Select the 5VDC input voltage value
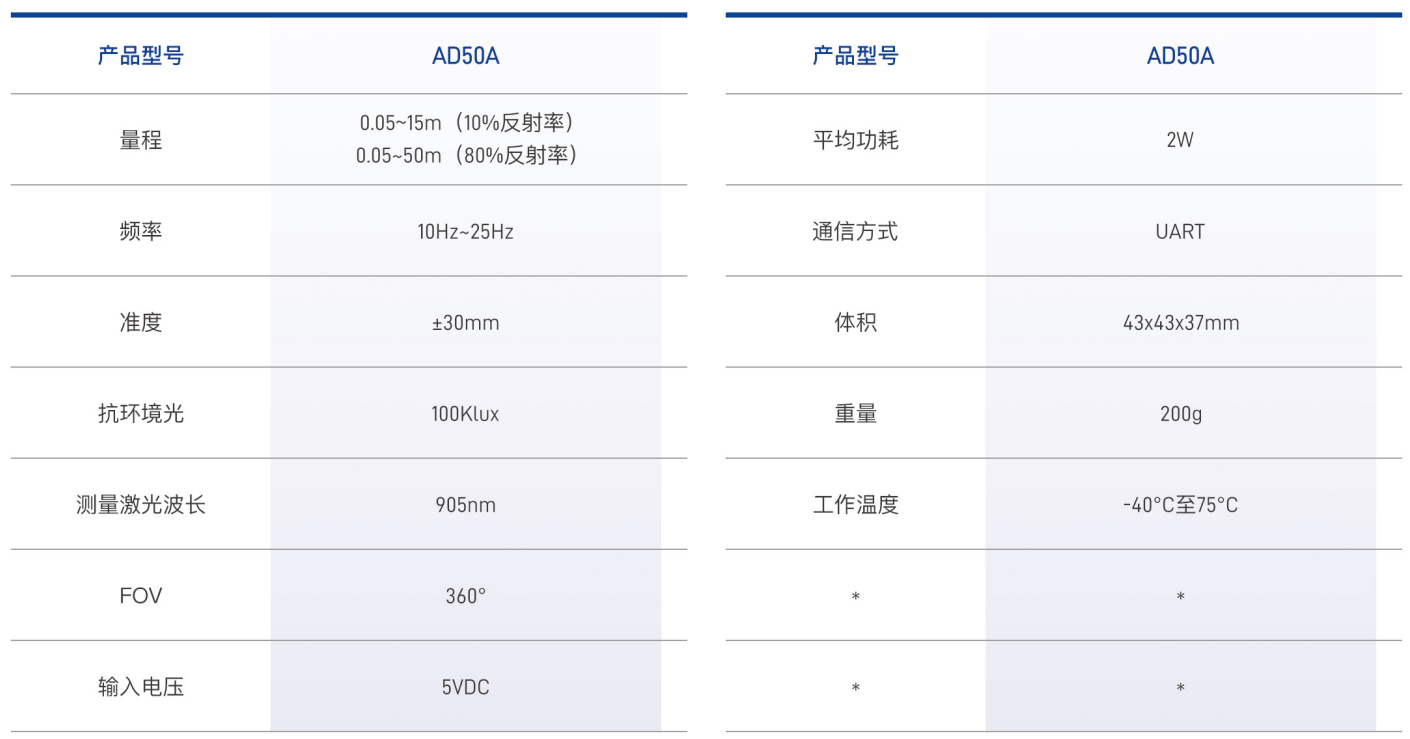This screenshot has height=739, width=1410. click(x=465, y=687)
